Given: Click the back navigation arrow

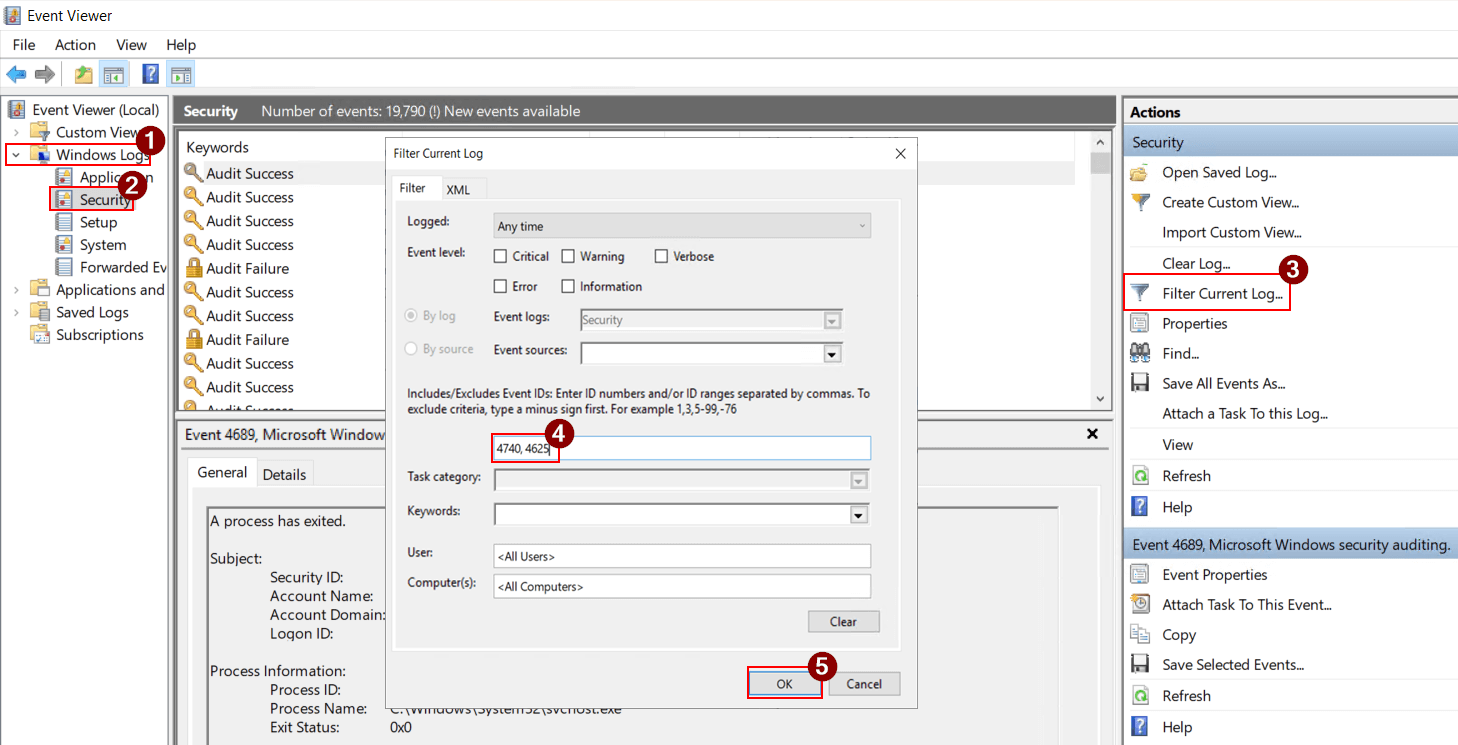Looking at the screenshot, I should point(16,73).
